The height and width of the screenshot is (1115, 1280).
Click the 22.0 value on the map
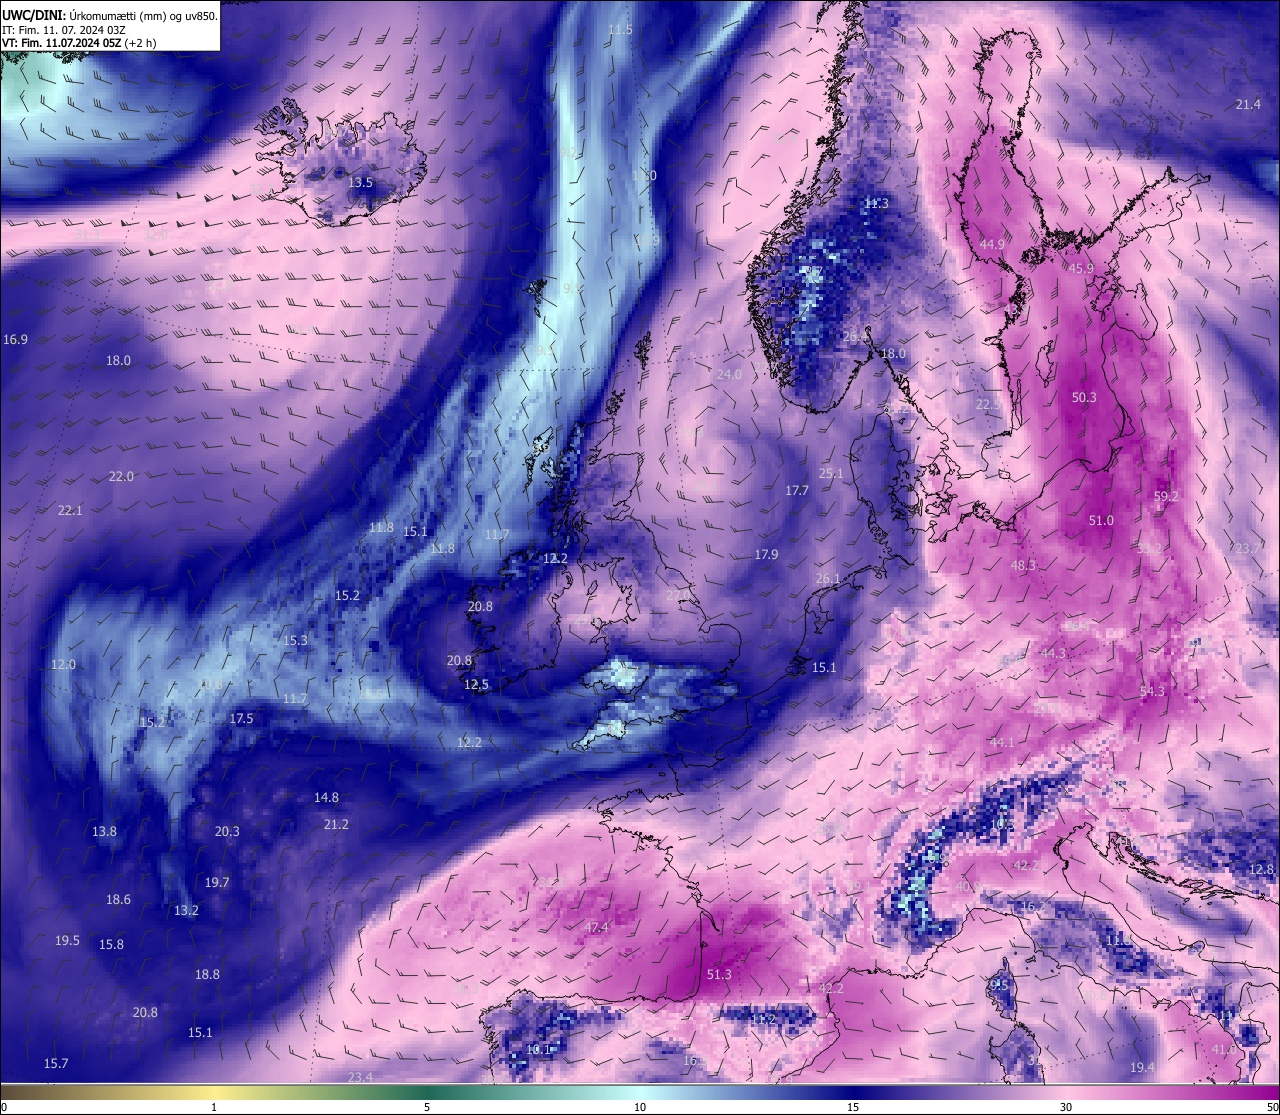121,477
